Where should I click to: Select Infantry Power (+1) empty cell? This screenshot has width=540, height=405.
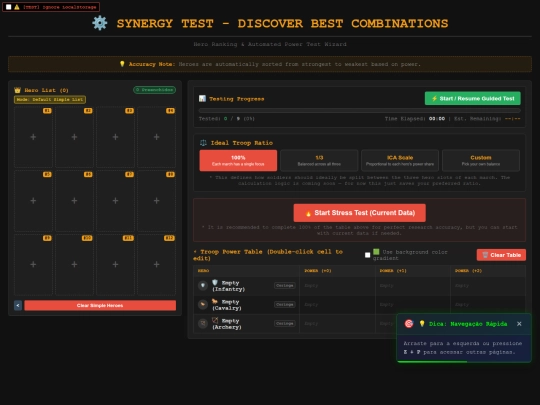[413, 285]
